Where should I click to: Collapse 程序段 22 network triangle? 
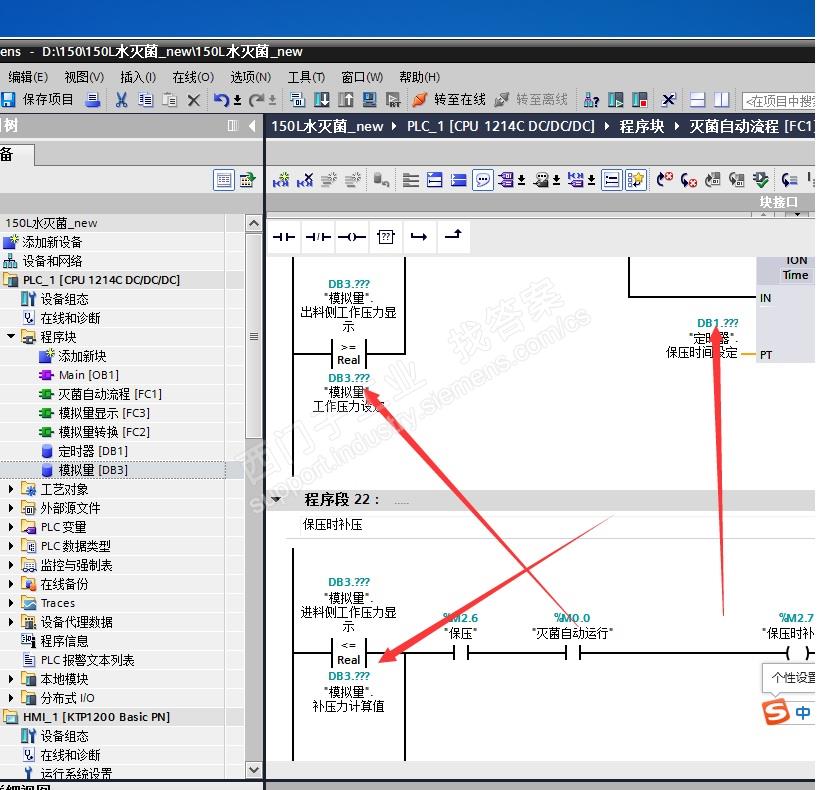(277, 499)
